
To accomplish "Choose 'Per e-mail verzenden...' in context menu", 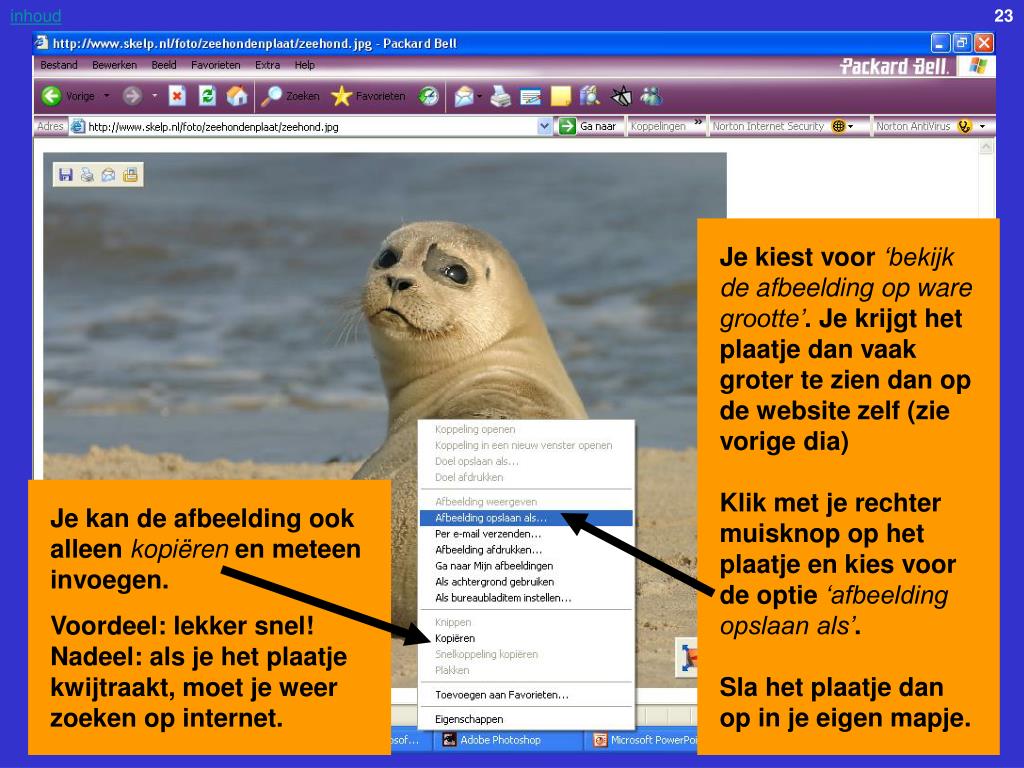I will [526, 534].
